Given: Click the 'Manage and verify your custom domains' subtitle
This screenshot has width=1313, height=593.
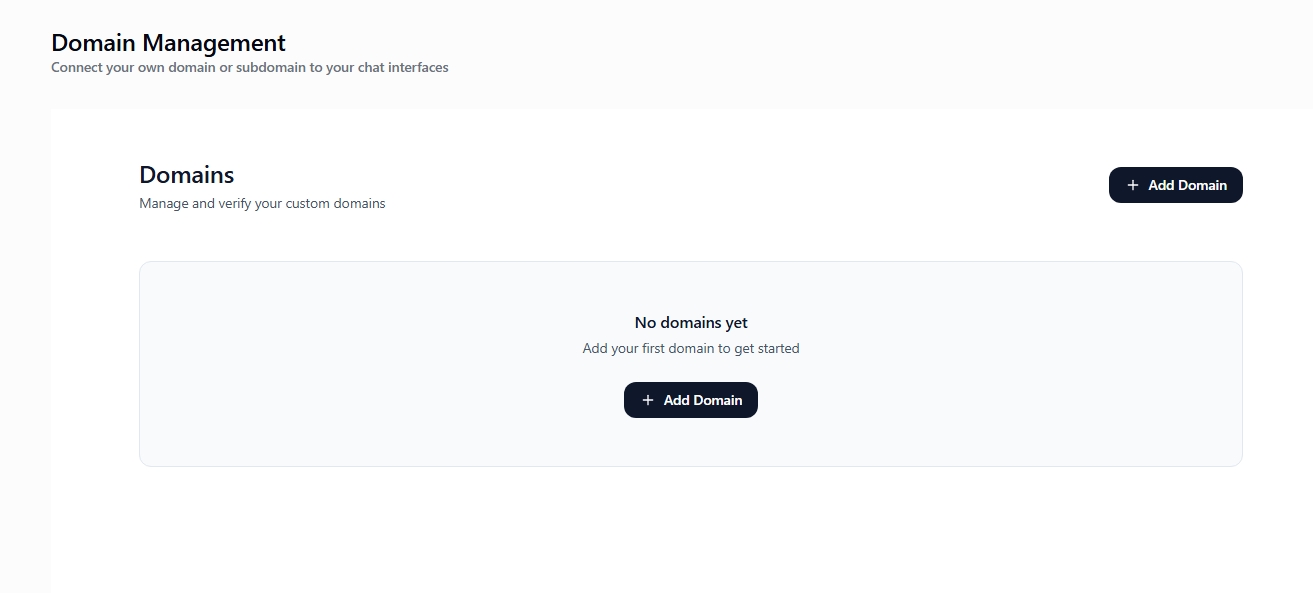Looking at the screenshot, I should (x=261, y=203).
